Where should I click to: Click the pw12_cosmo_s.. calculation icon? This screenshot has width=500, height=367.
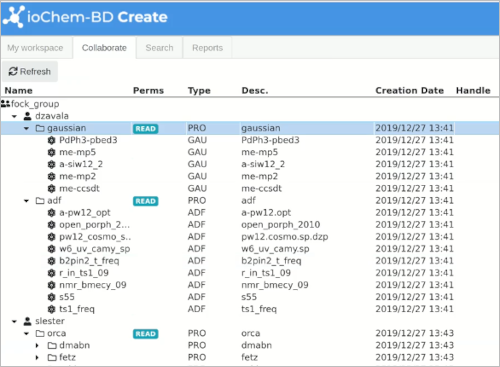coord(51,237)
